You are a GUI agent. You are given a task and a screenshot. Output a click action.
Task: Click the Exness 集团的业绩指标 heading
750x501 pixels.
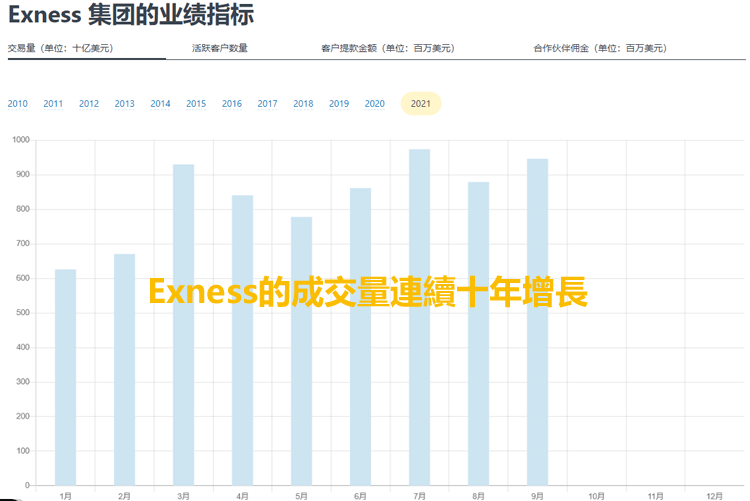[x=131, y=14]
